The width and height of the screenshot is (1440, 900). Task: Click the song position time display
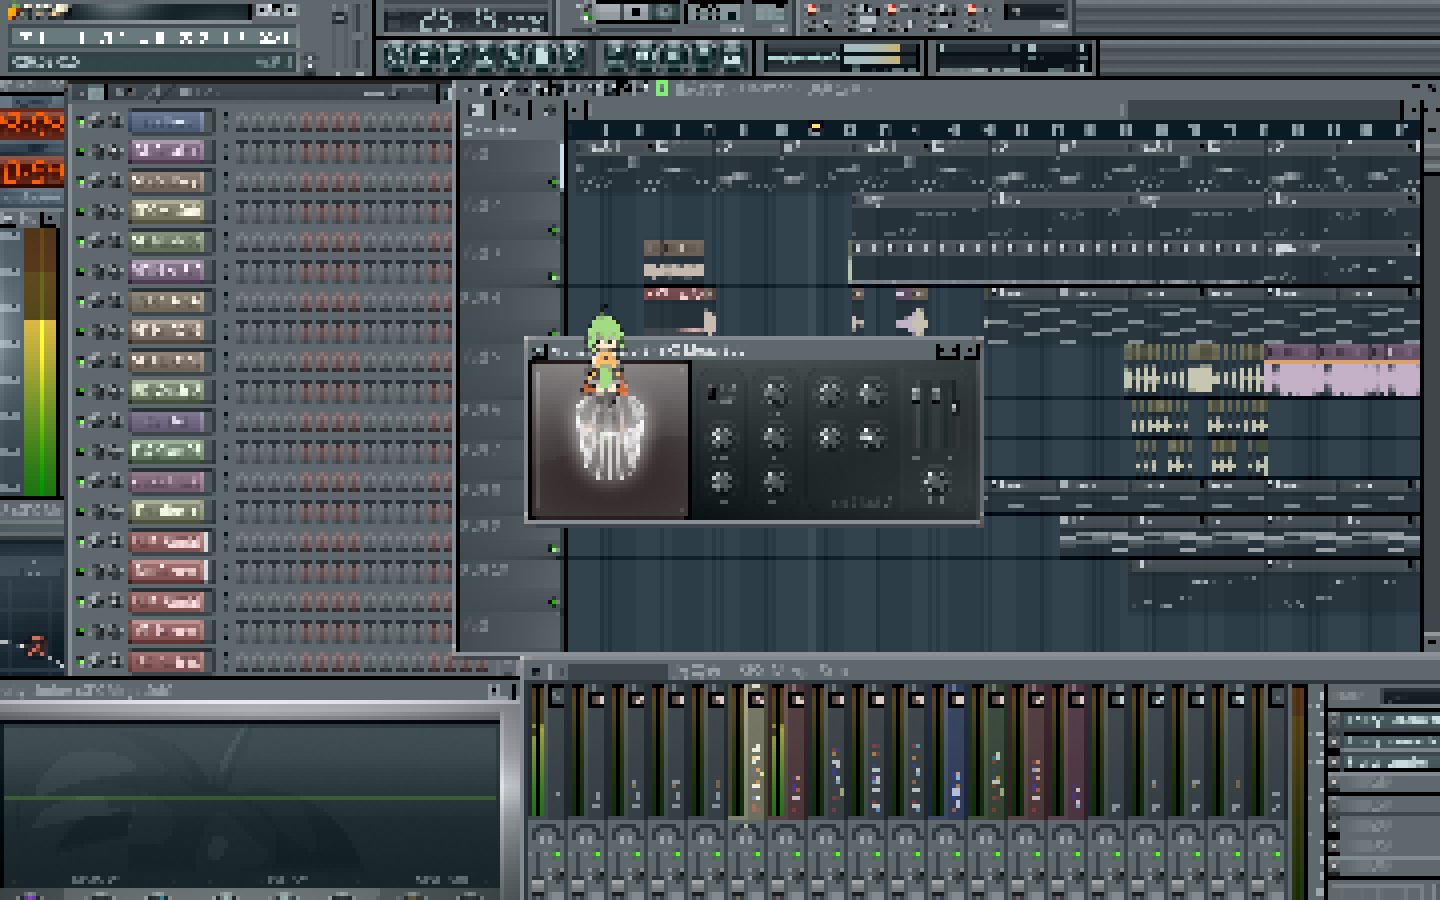[x=466, y=19]
